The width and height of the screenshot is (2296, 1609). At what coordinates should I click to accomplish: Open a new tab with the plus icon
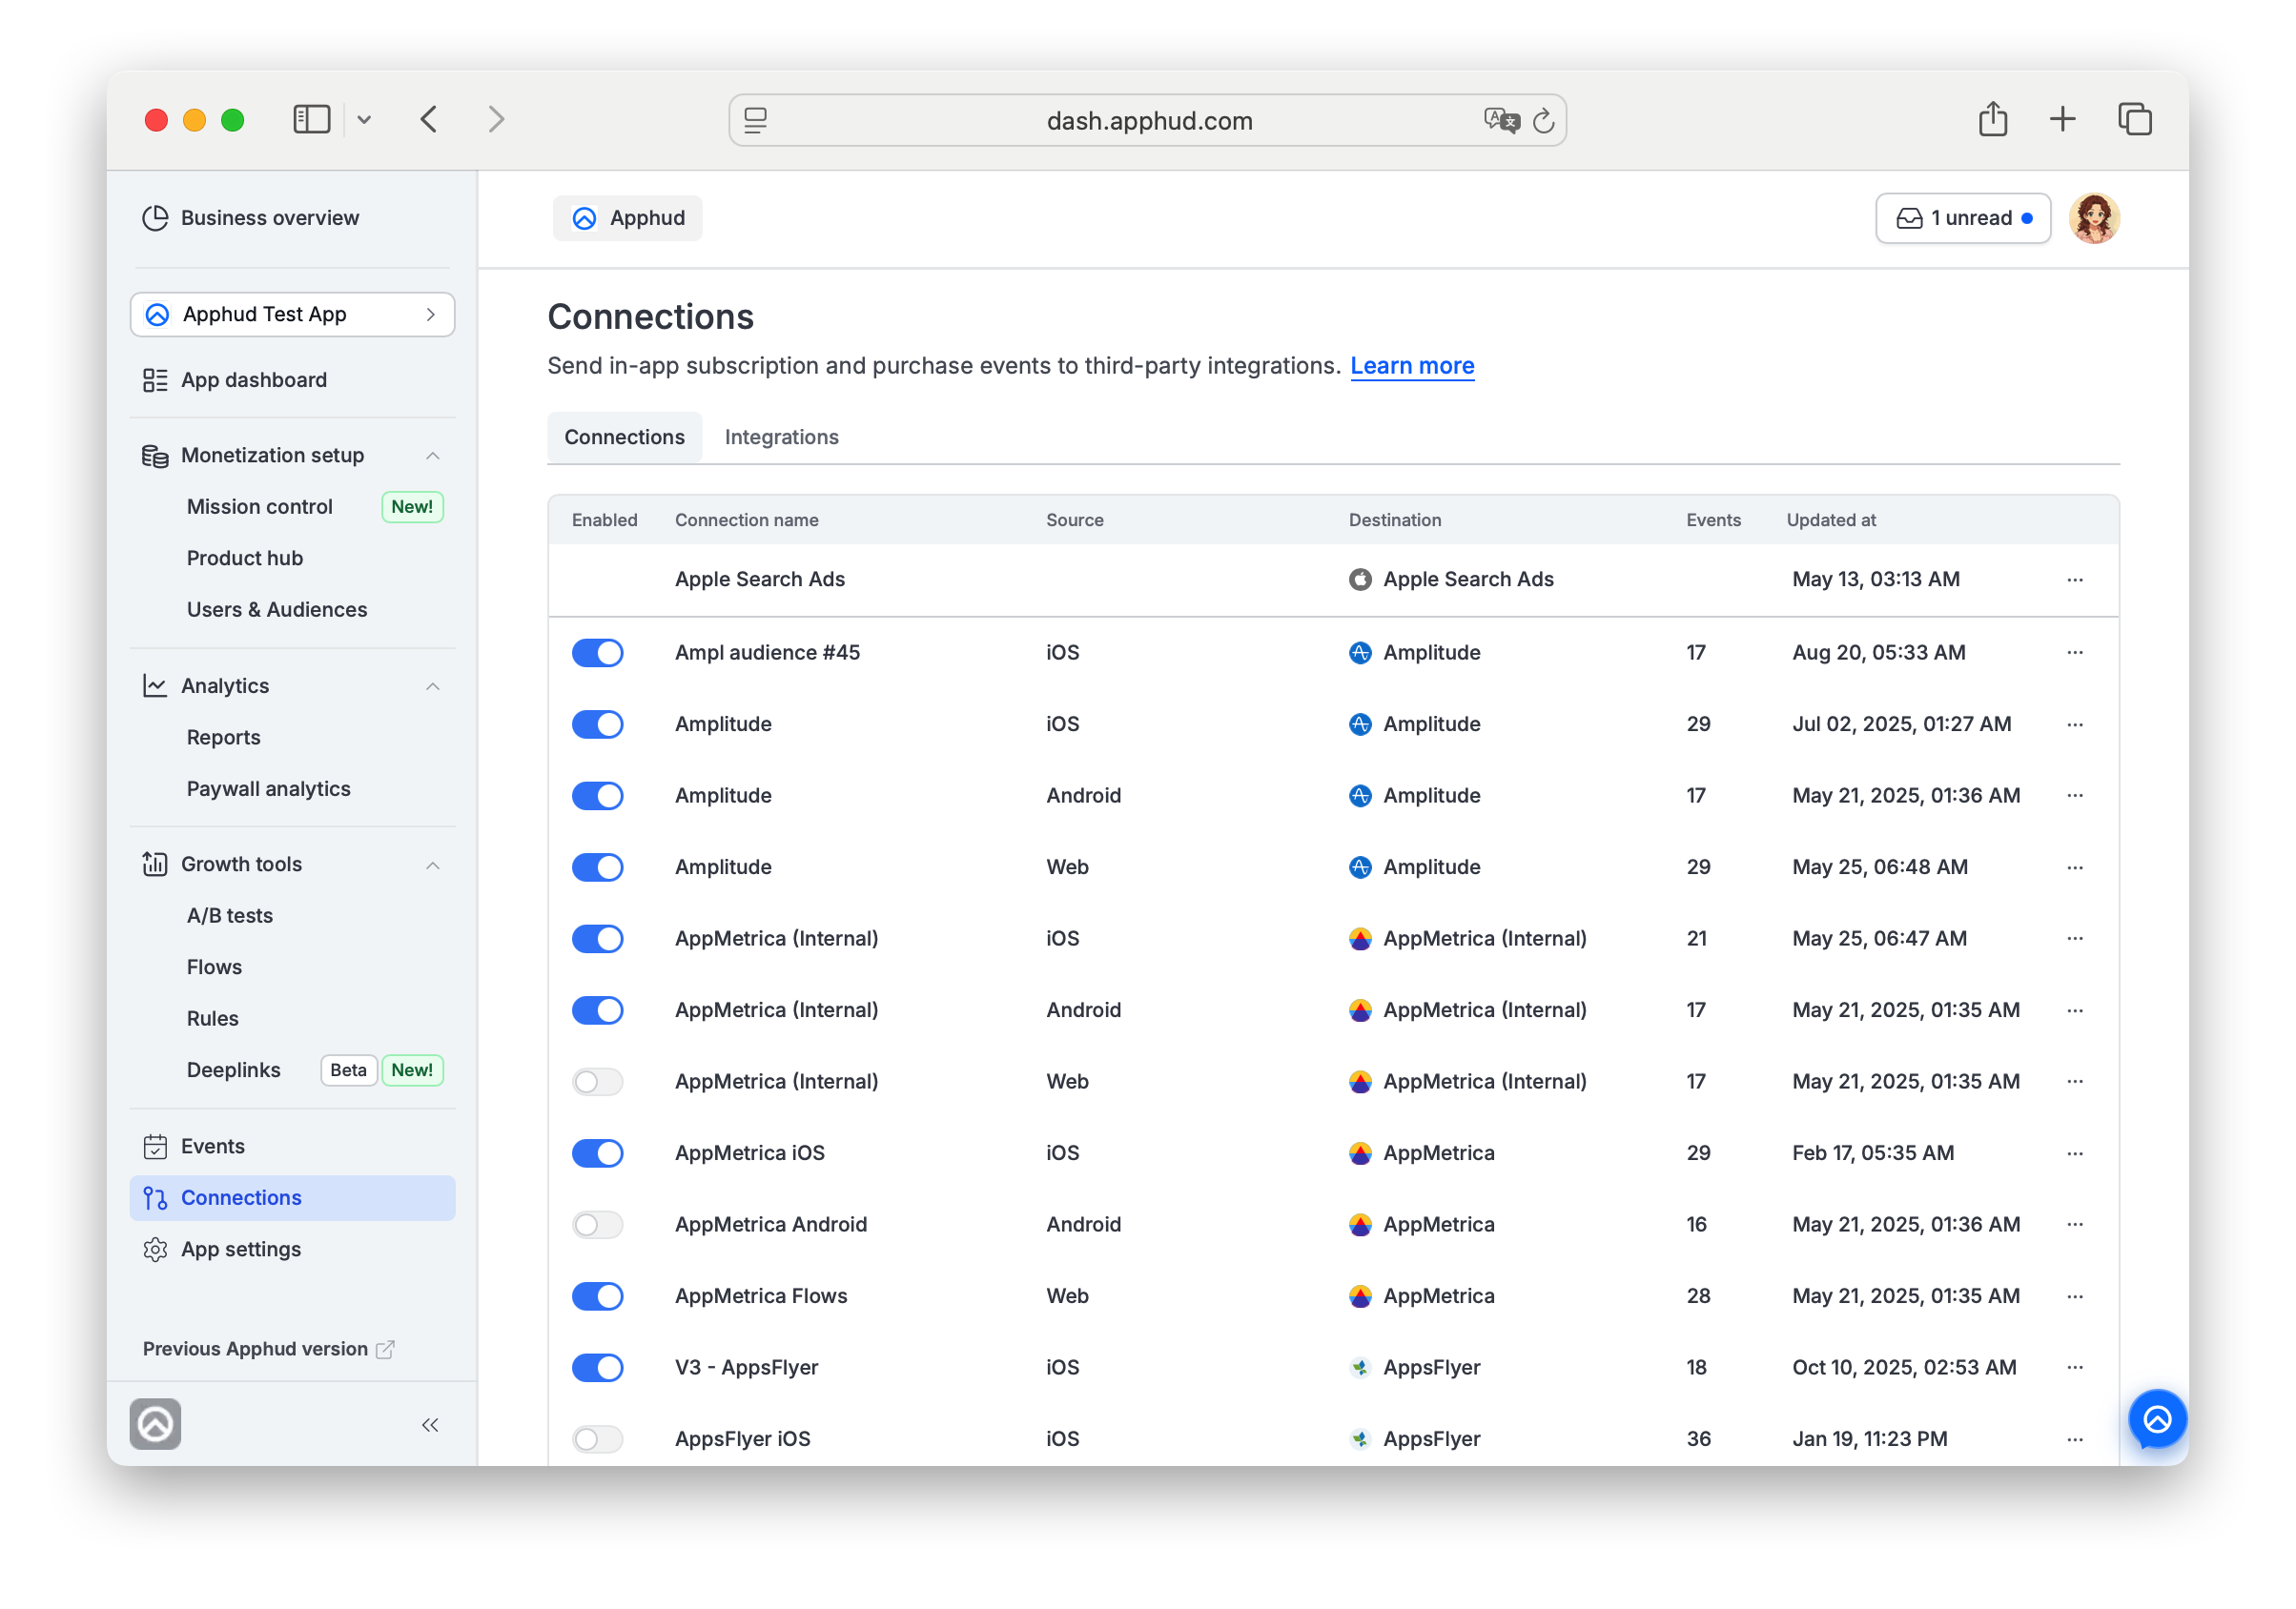pyautogui.click(x=2063, y=120)
